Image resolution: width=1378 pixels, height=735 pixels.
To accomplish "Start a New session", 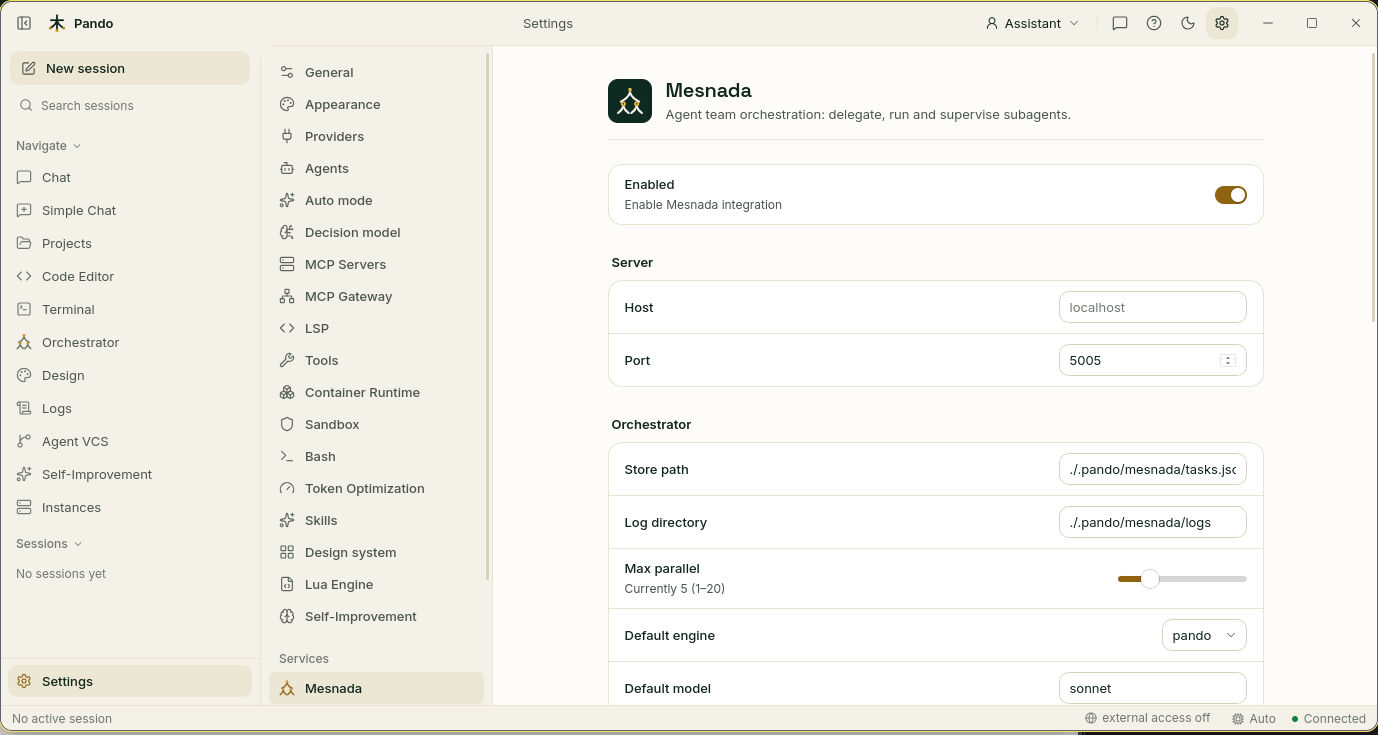I will pos(130,68).
